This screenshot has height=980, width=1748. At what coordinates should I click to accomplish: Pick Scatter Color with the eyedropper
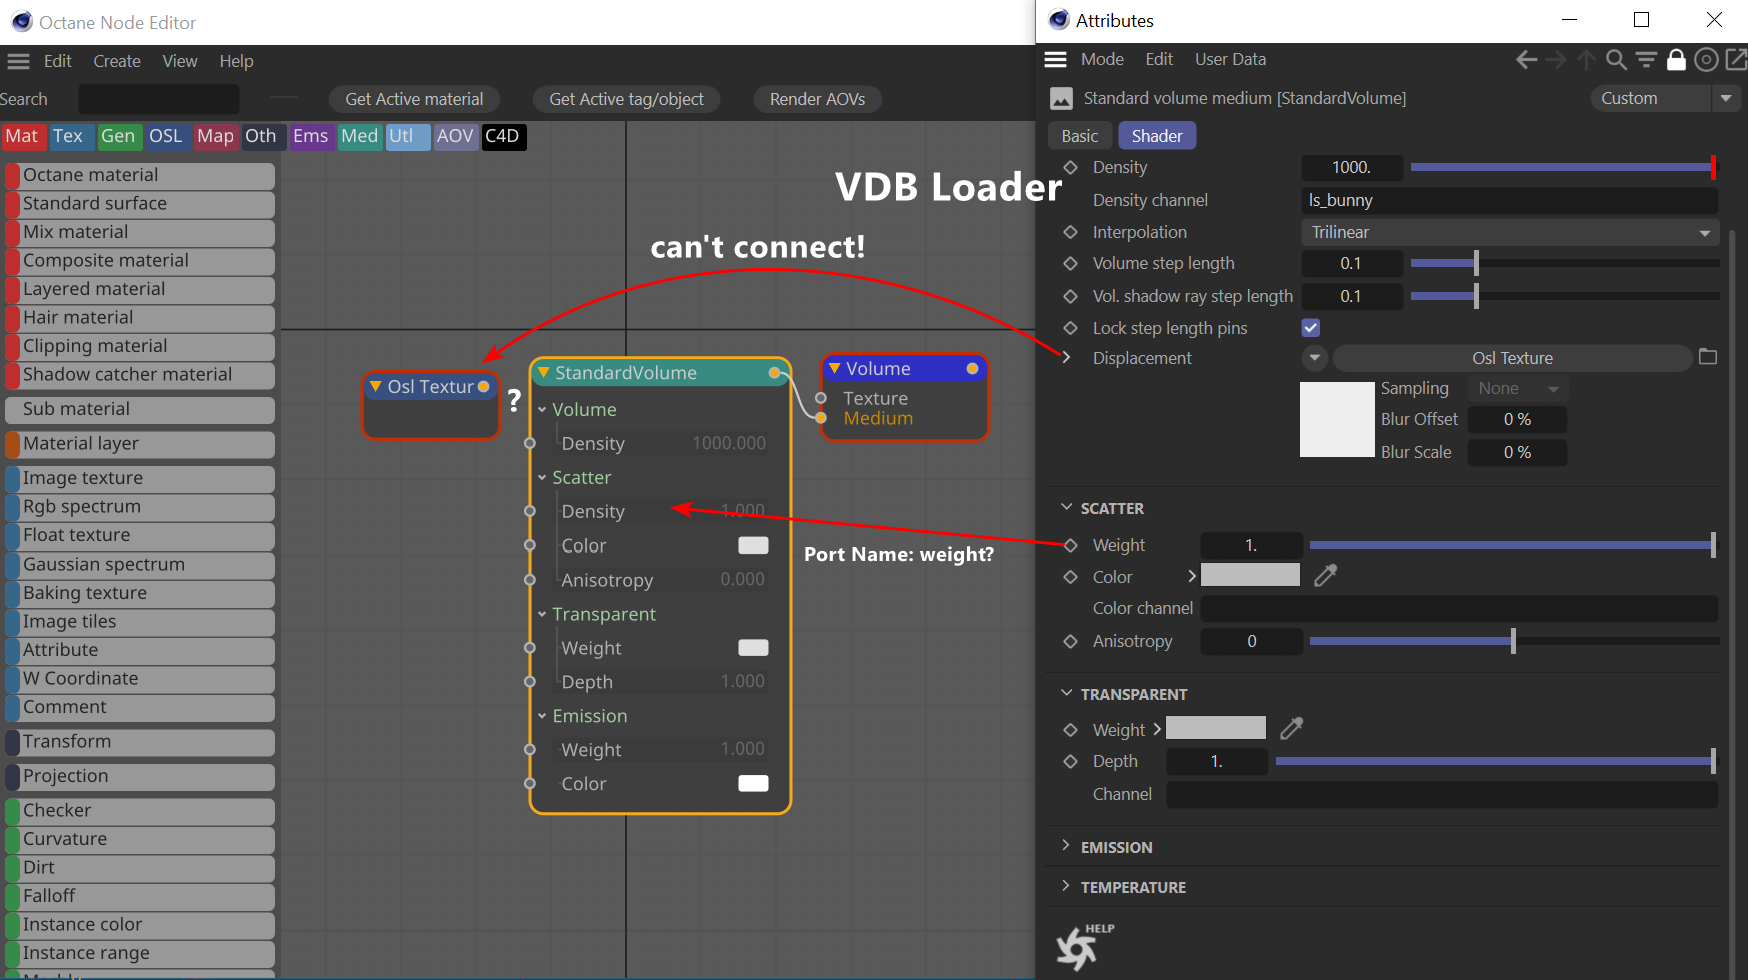coord(1325,575)
